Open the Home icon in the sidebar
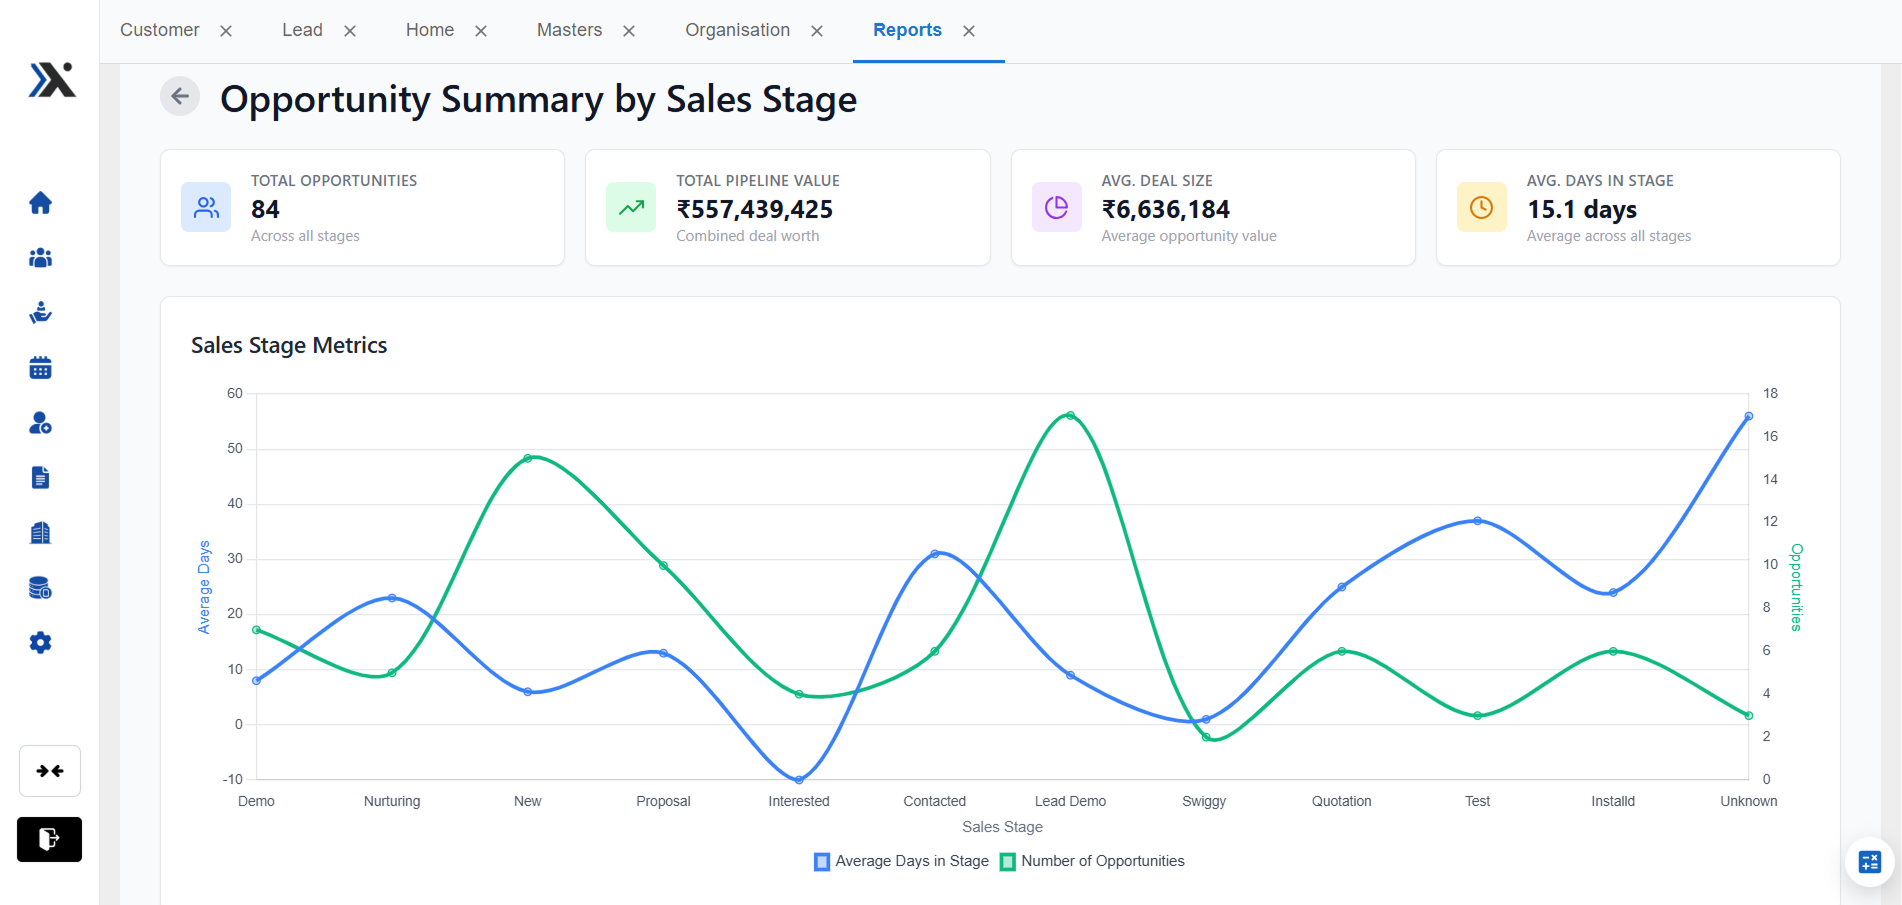Viewport: 1902px width, 905px height. click(x=40, y=203)
